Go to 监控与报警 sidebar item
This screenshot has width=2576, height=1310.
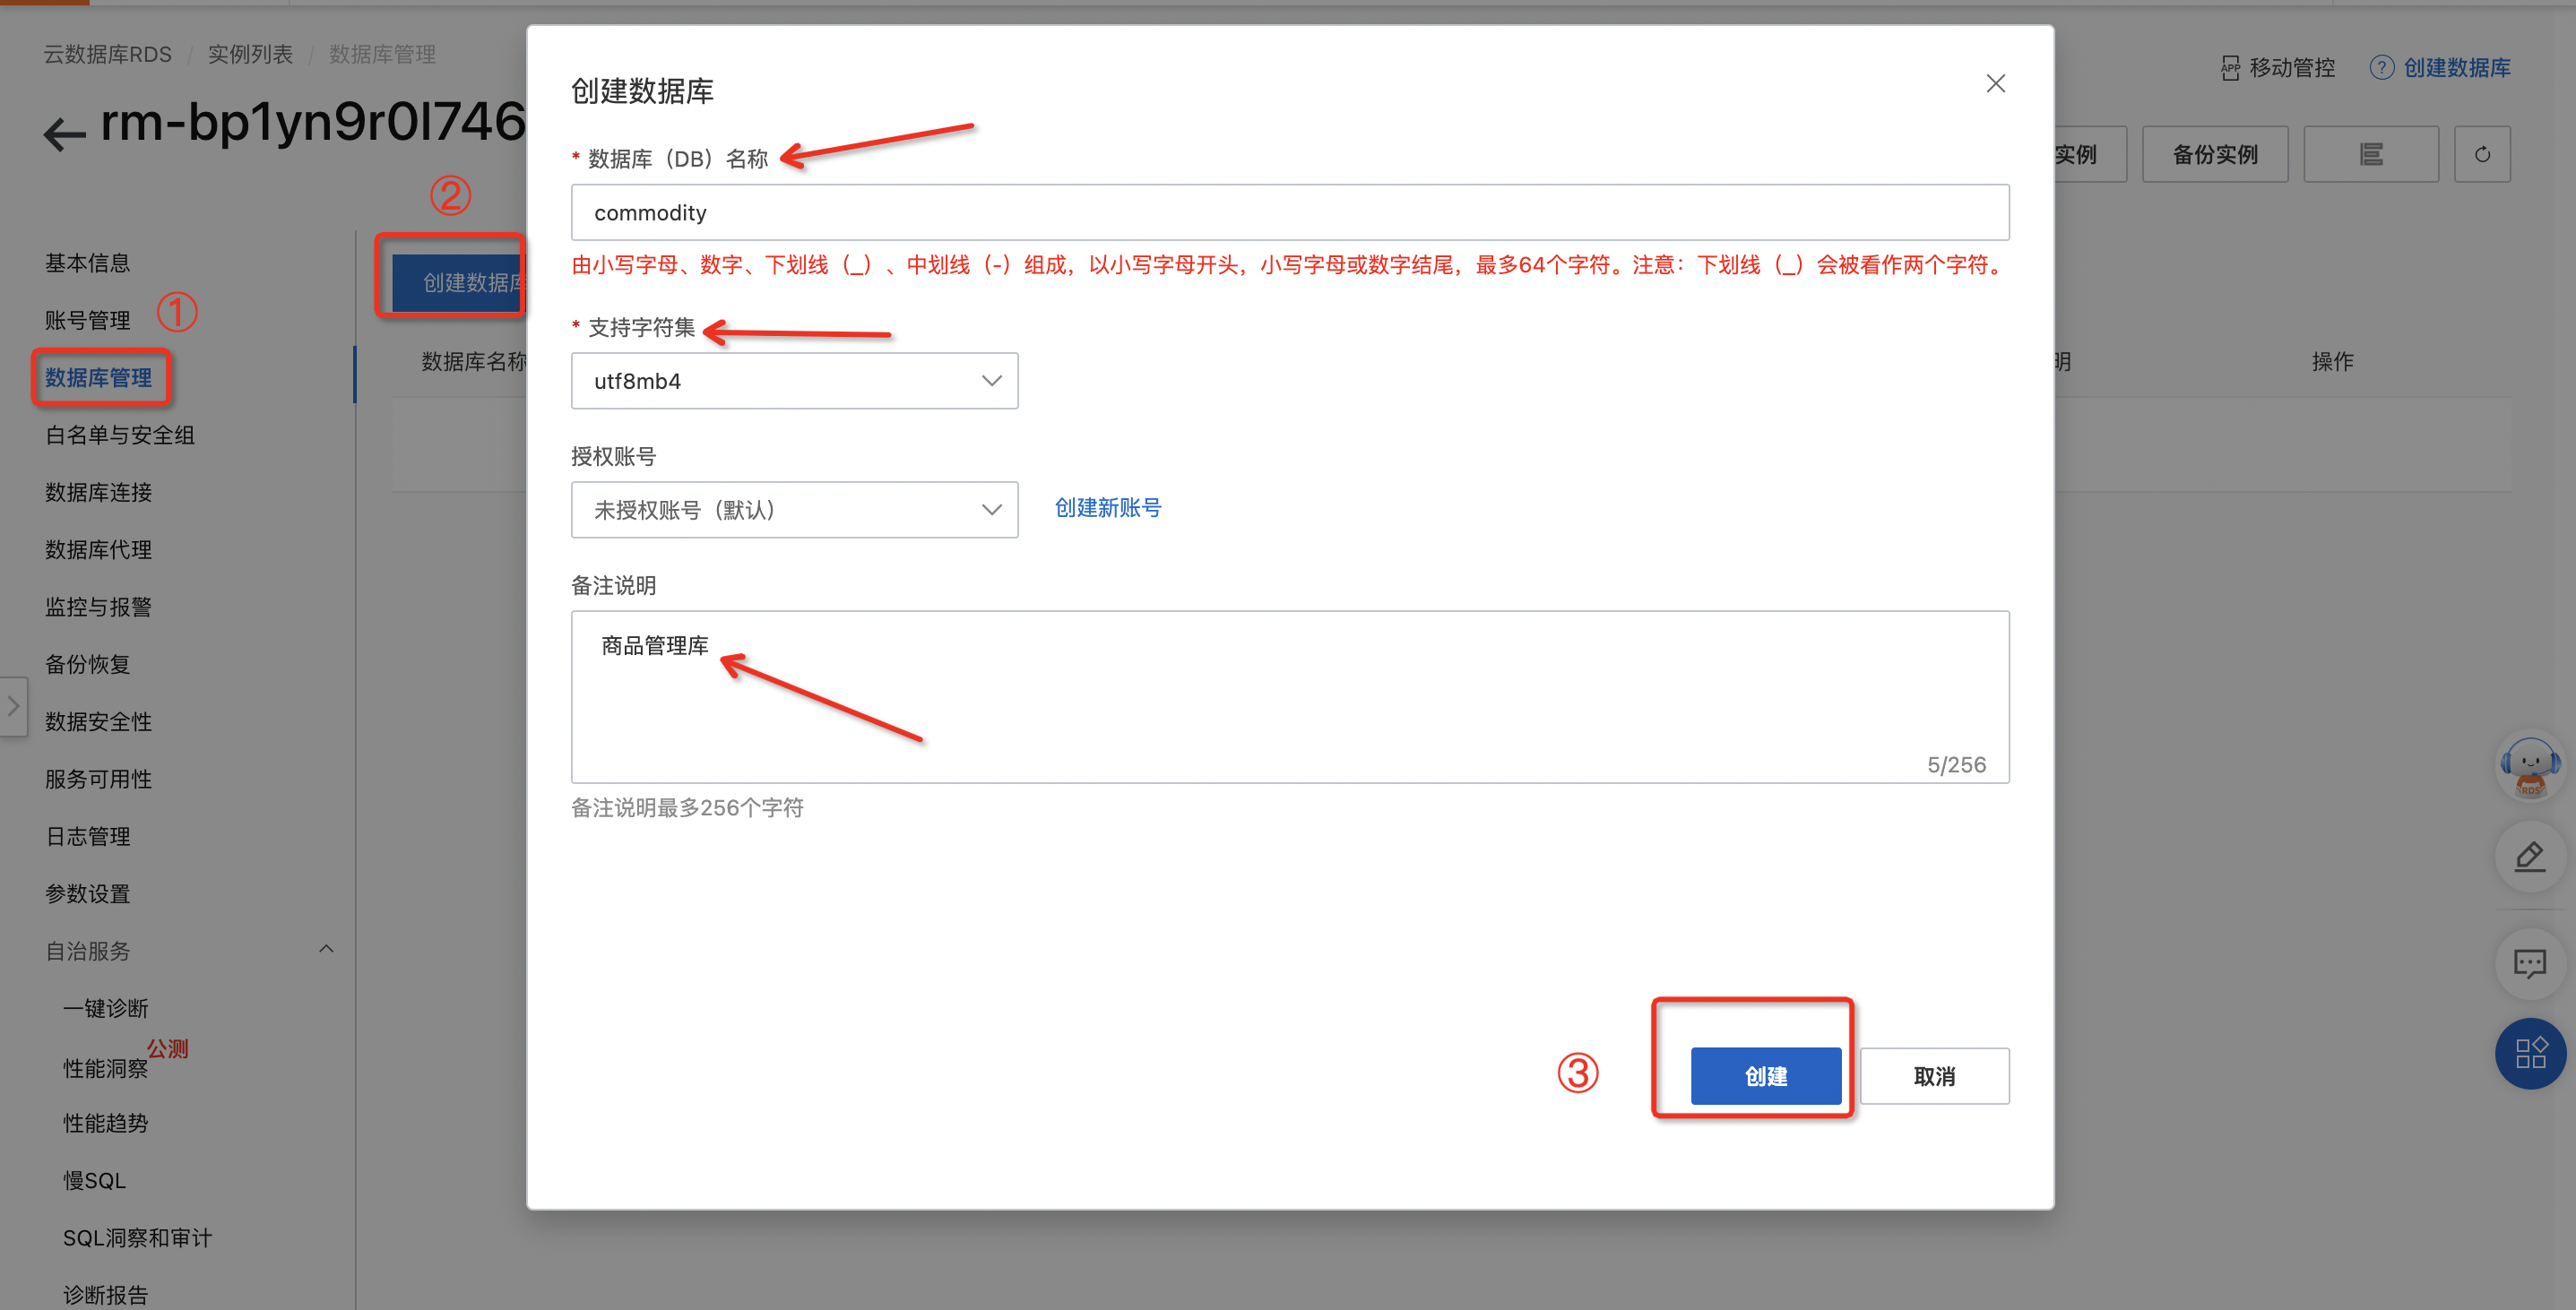click(x=98, y=607)
